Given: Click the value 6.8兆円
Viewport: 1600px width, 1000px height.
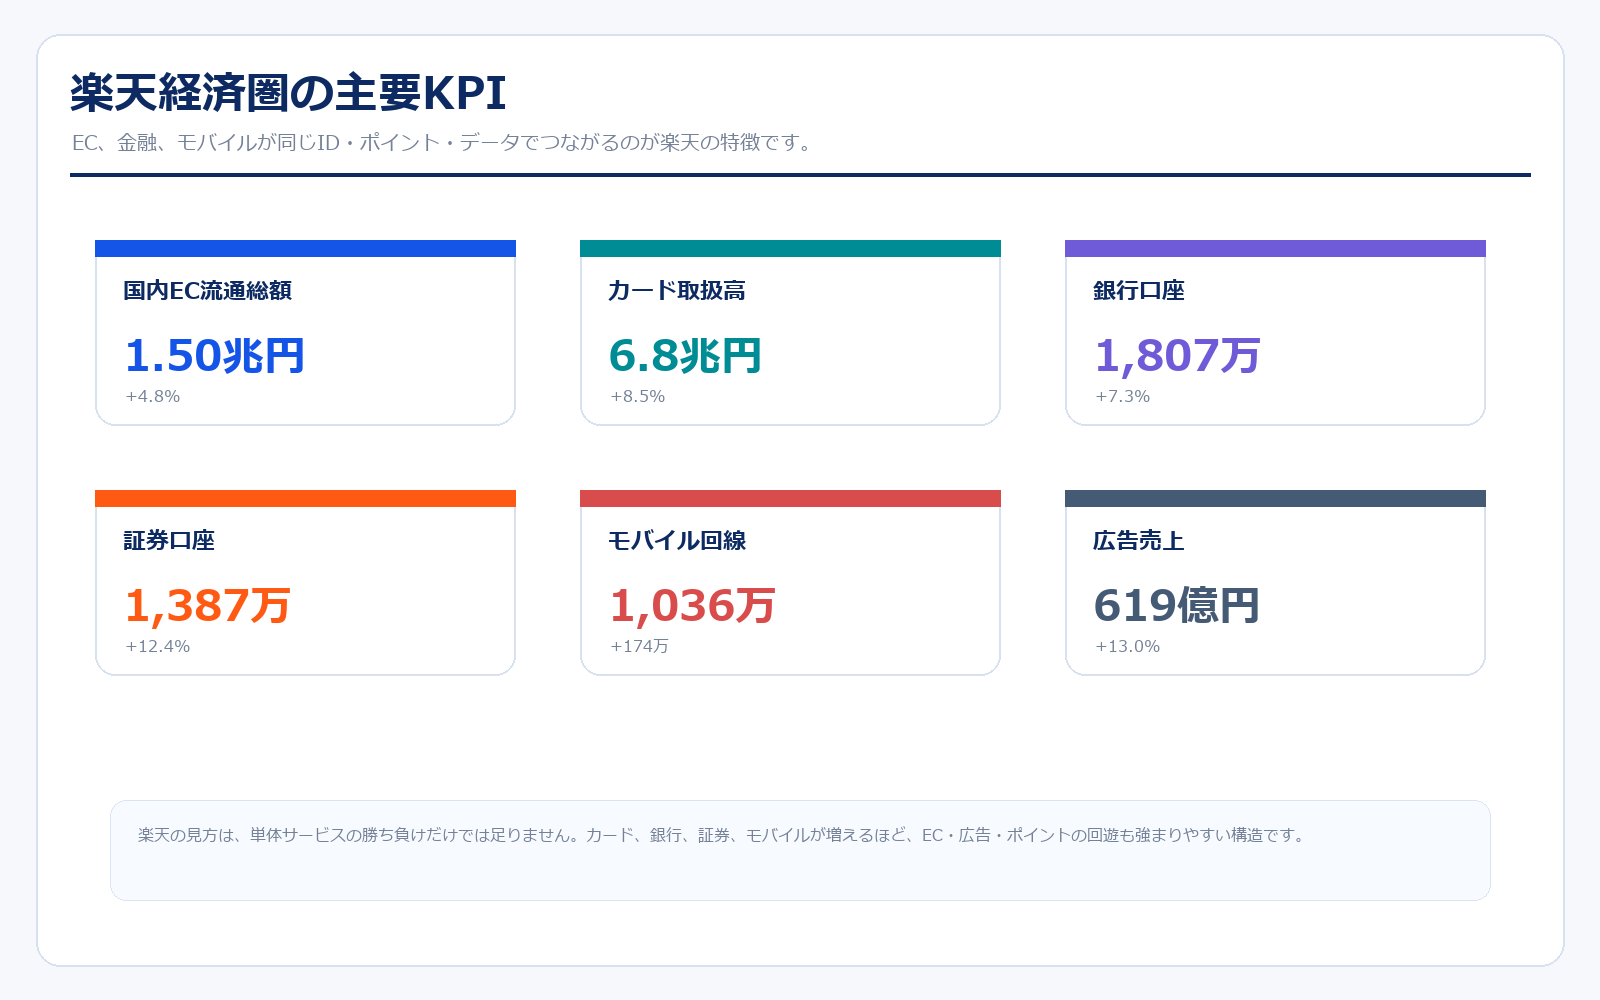Looking at the screenshot, I should 686,355.
